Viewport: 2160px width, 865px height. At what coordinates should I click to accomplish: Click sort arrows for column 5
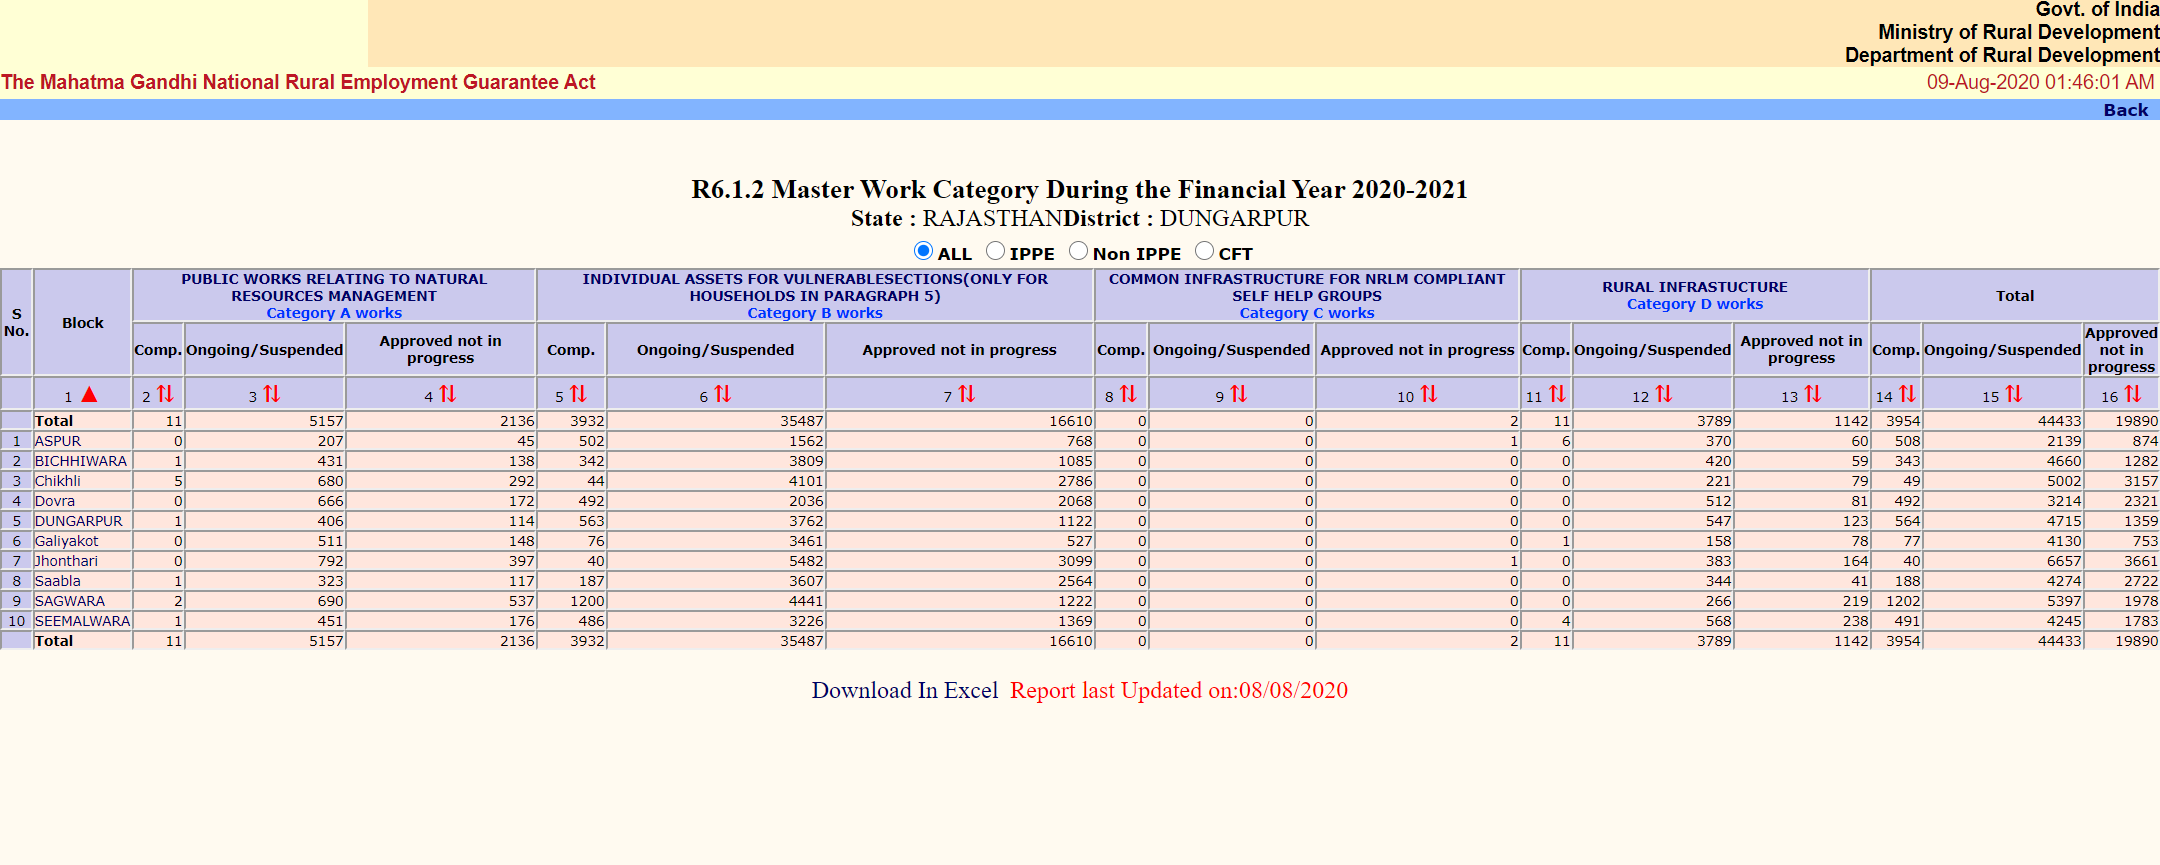coord(578,395)
